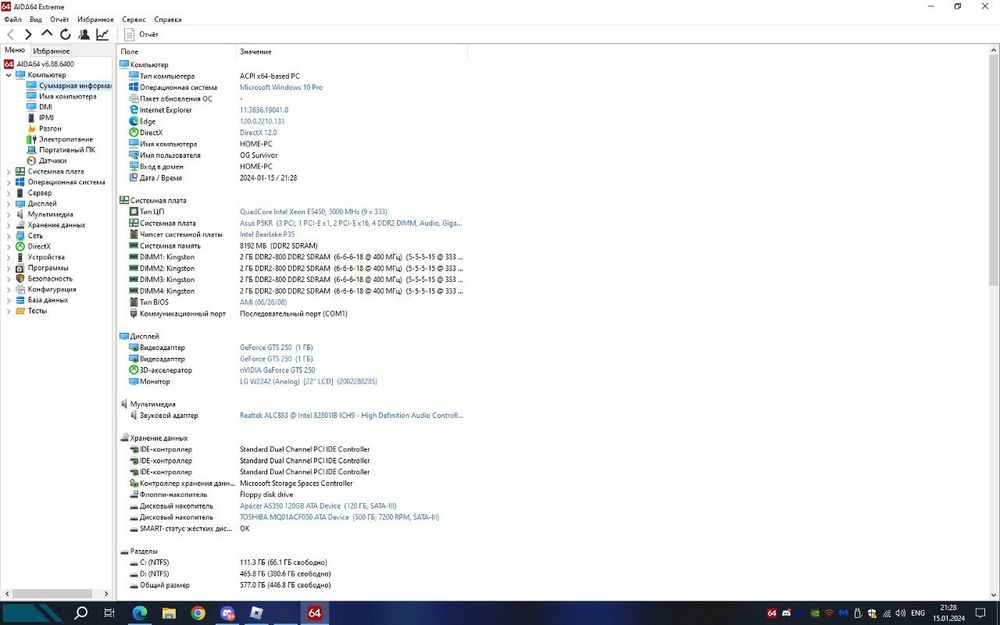Image resolution: width=1000 pixels, height=625 pixels.
Task: Refresh the page with the circular arrow
Action: tap(65, 34)
